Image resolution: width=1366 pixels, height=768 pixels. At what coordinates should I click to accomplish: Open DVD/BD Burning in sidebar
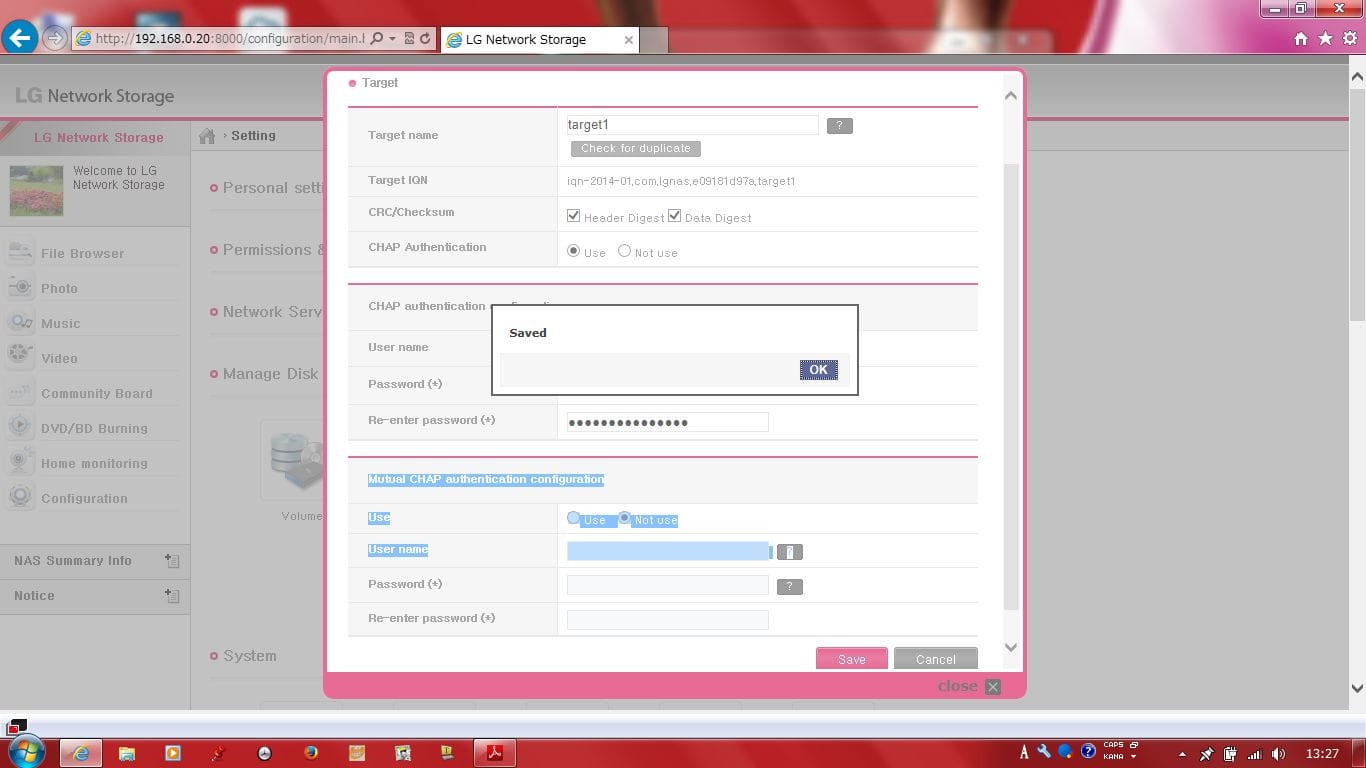[x=94, y=429]
